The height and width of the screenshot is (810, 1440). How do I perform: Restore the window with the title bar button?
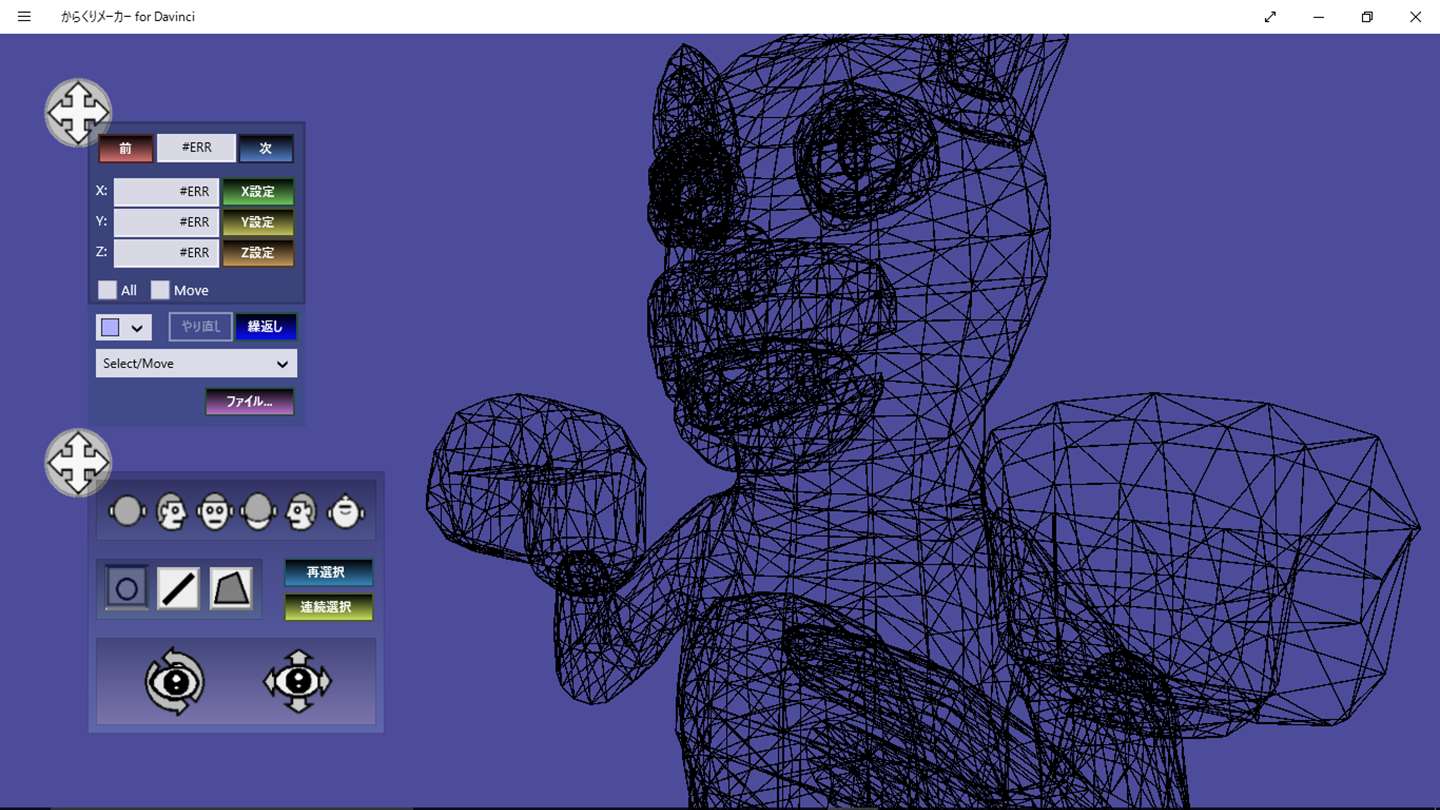(x=1367, y=17)
